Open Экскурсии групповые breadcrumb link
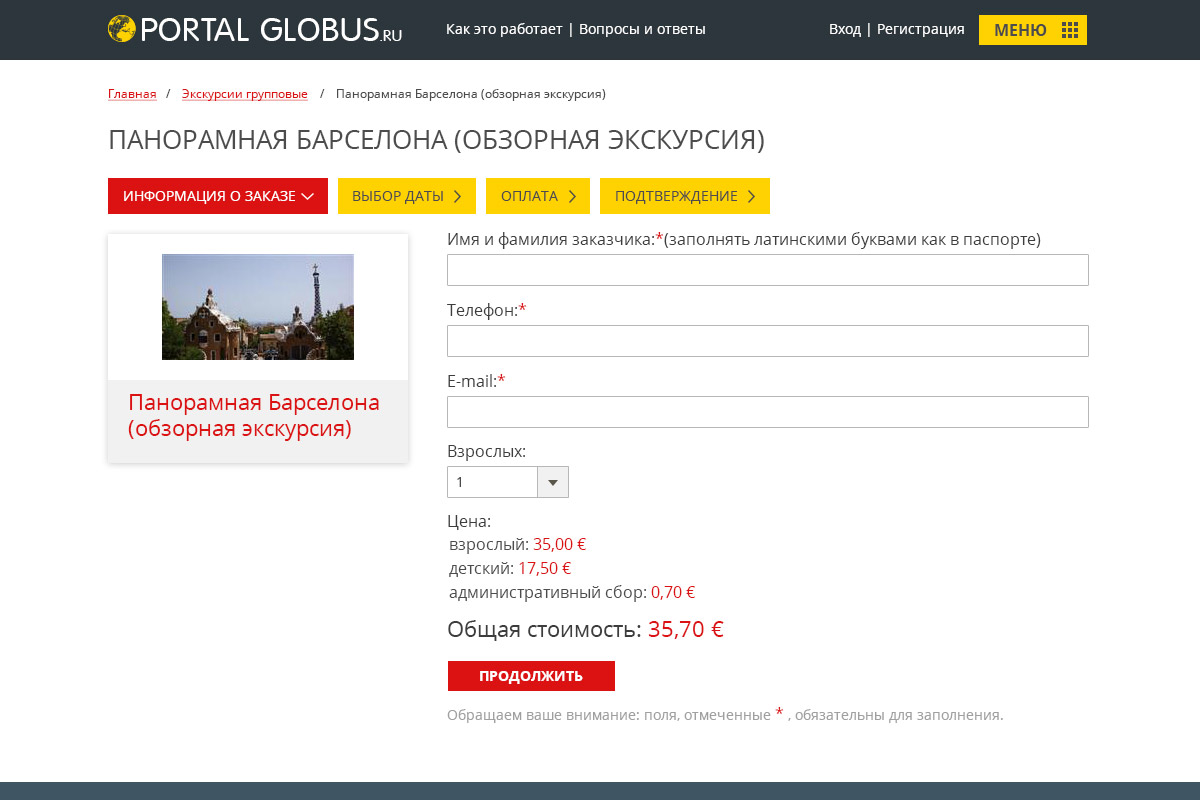Viewport: 1200px width, 800px height. click(x=244, y=94)
